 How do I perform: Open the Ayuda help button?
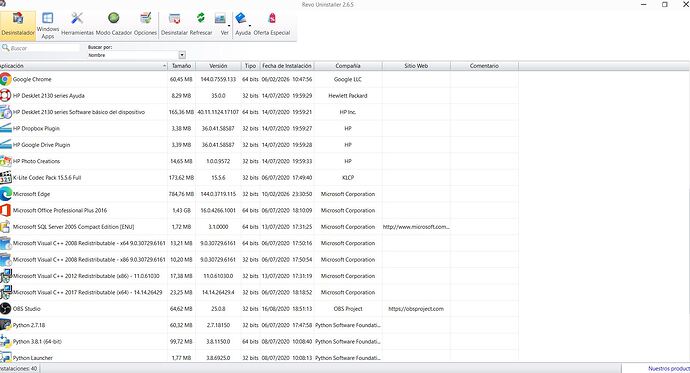(241, 24)
